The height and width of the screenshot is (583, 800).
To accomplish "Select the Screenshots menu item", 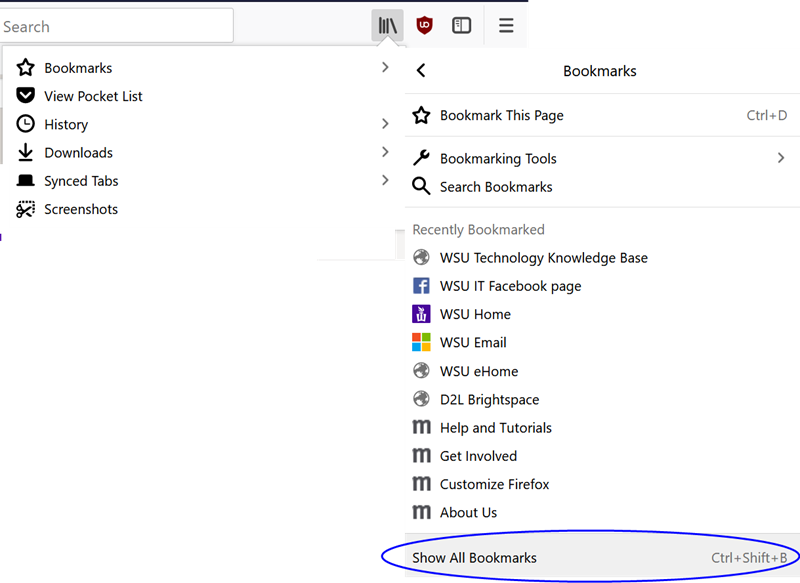I will 81,209.
